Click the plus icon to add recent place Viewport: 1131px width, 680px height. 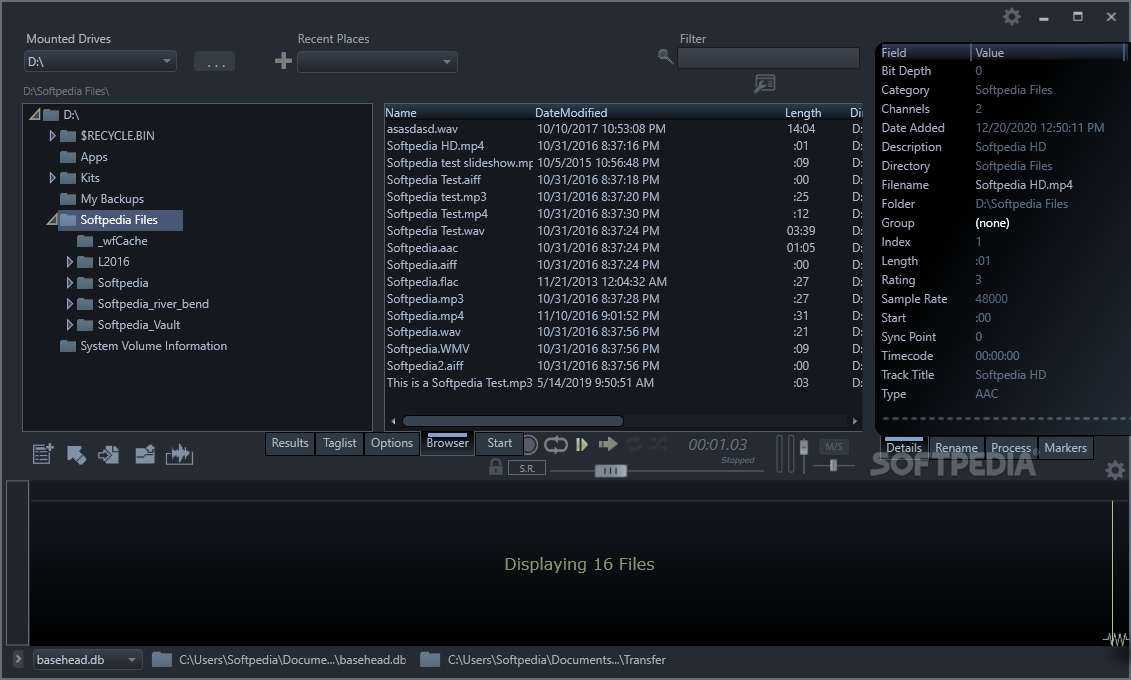point(283,61)
